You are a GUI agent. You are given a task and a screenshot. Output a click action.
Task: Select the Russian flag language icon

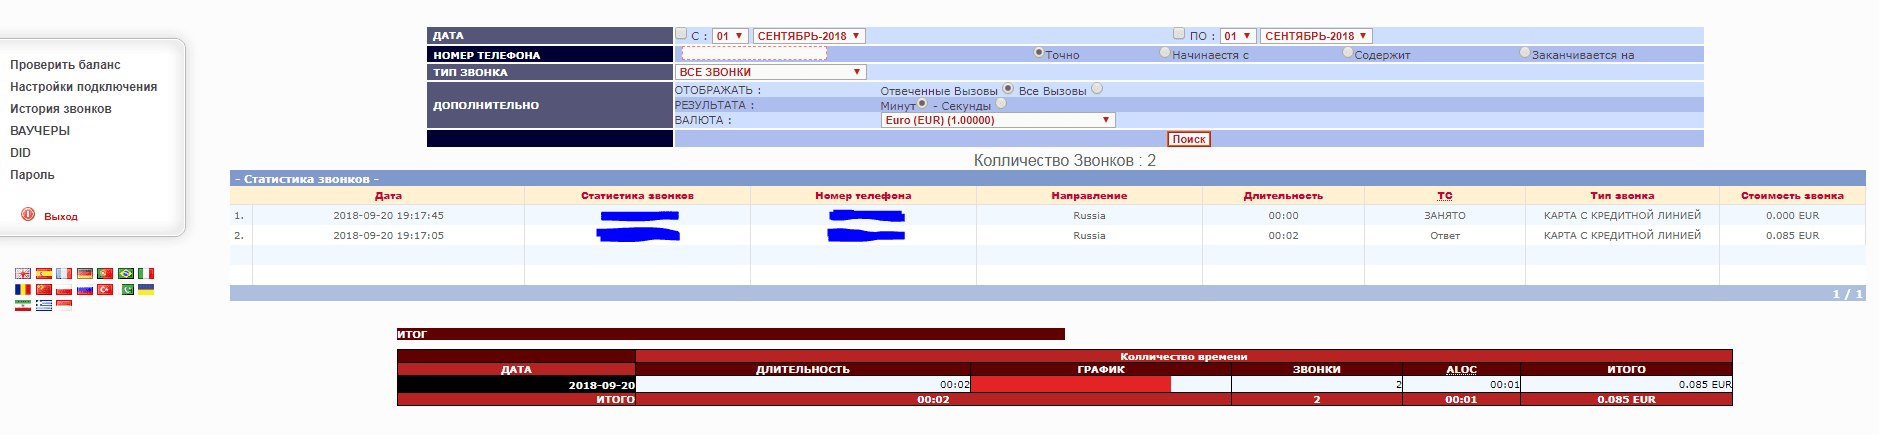click(85, 290)
